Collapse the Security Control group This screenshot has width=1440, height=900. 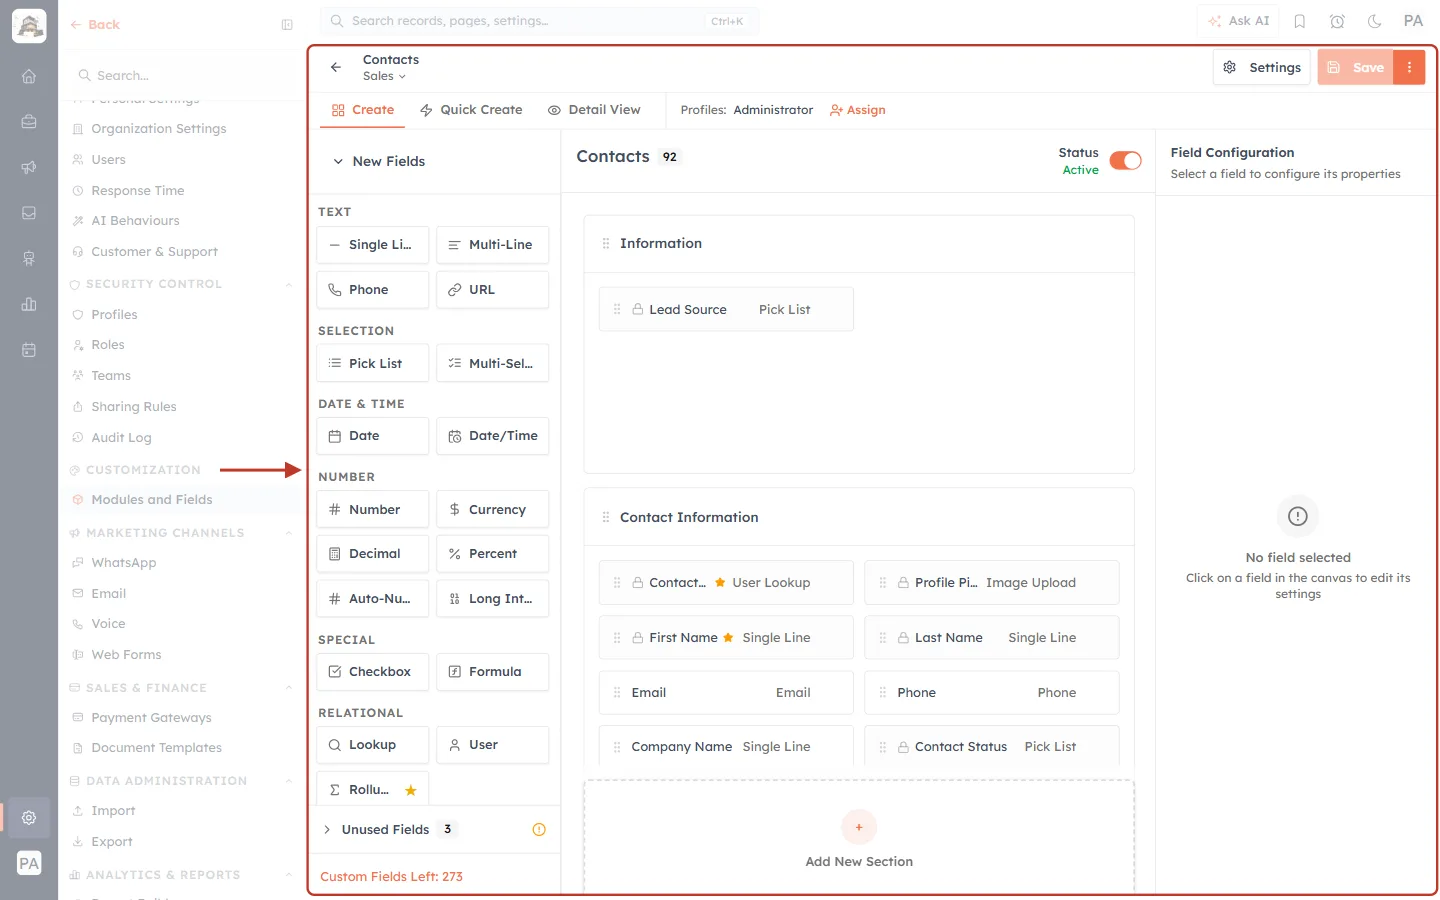[288, 284]
